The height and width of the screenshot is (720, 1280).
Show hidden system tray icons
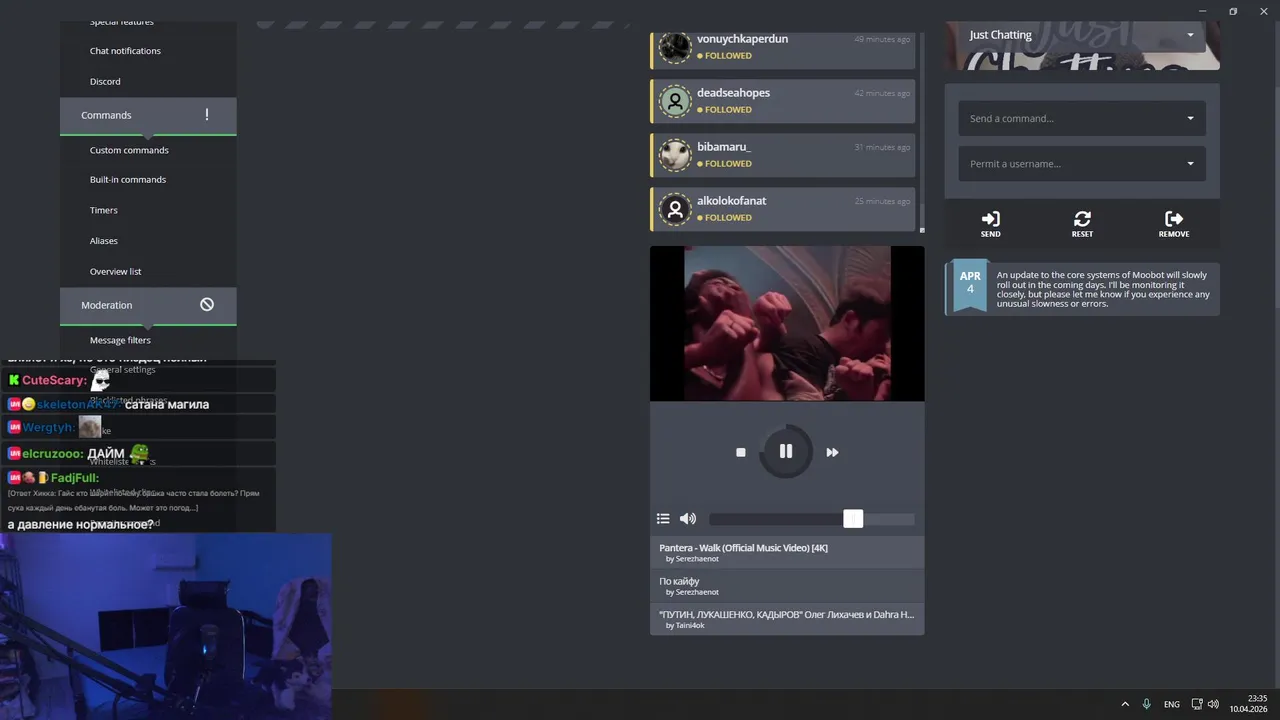point(1125,704)
